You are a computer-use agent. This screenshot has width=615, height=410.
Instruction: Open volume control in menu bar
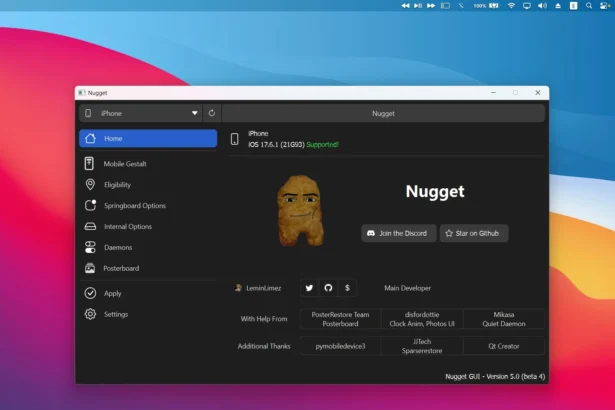coord(542,5)
